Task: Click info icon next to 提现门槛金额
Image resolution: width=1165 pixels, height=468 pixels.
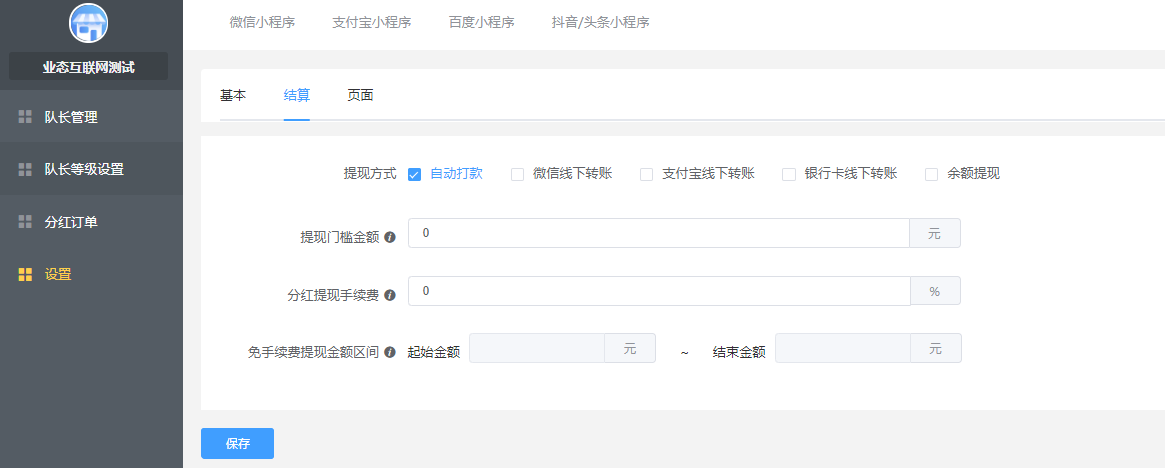Action: [390, 237]
